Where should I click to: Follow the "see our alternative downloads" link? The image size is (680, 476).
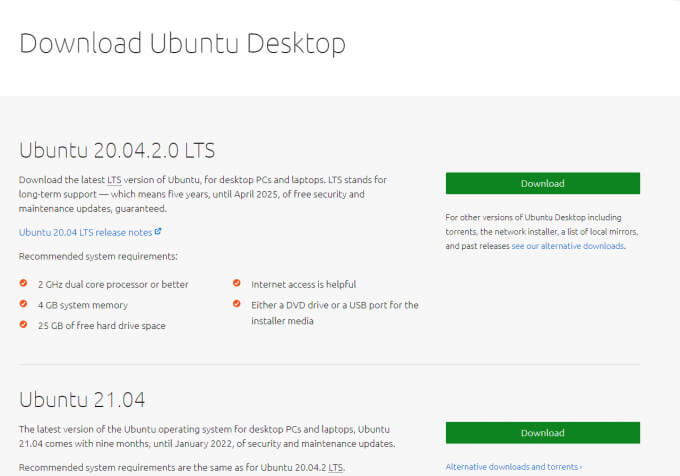click(x=568, y=245)
